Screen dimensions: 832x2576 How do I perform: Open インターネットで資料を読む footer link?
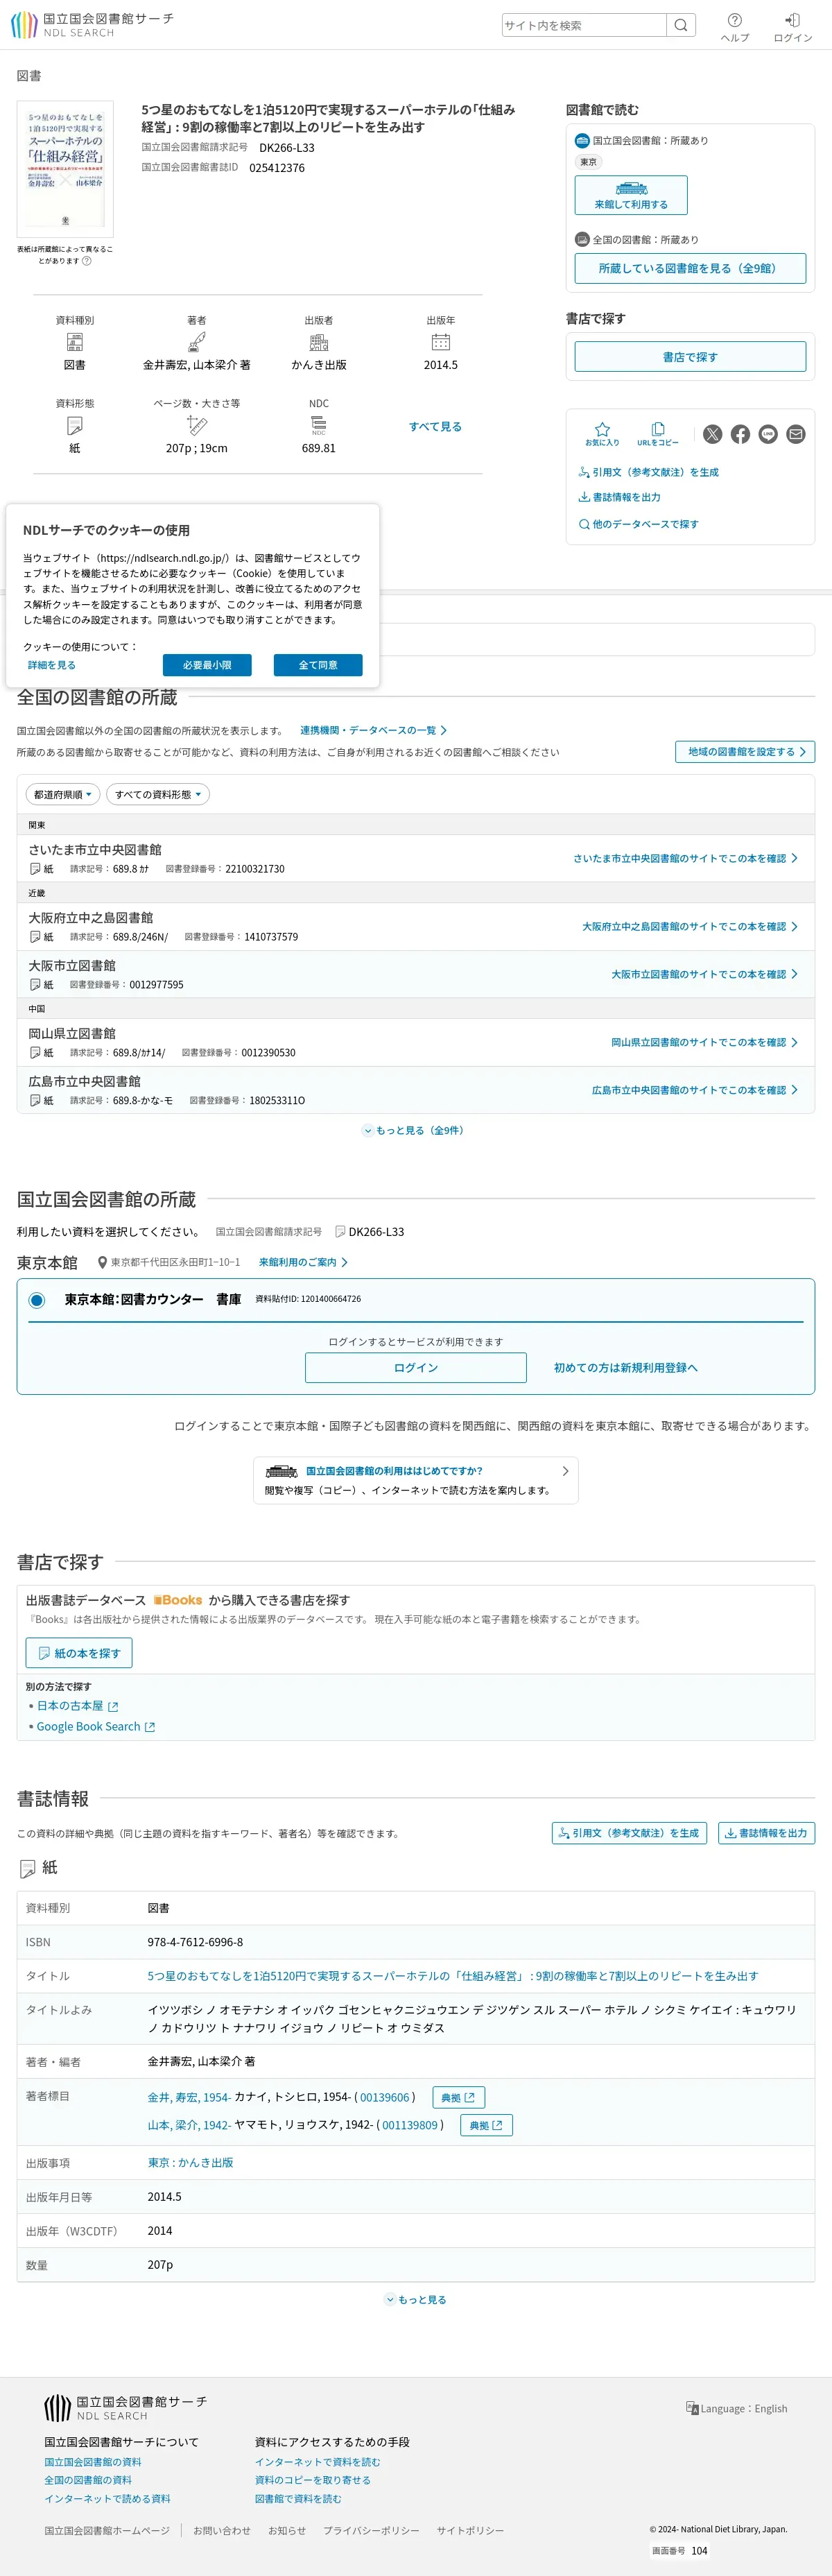coord(317,2462)
